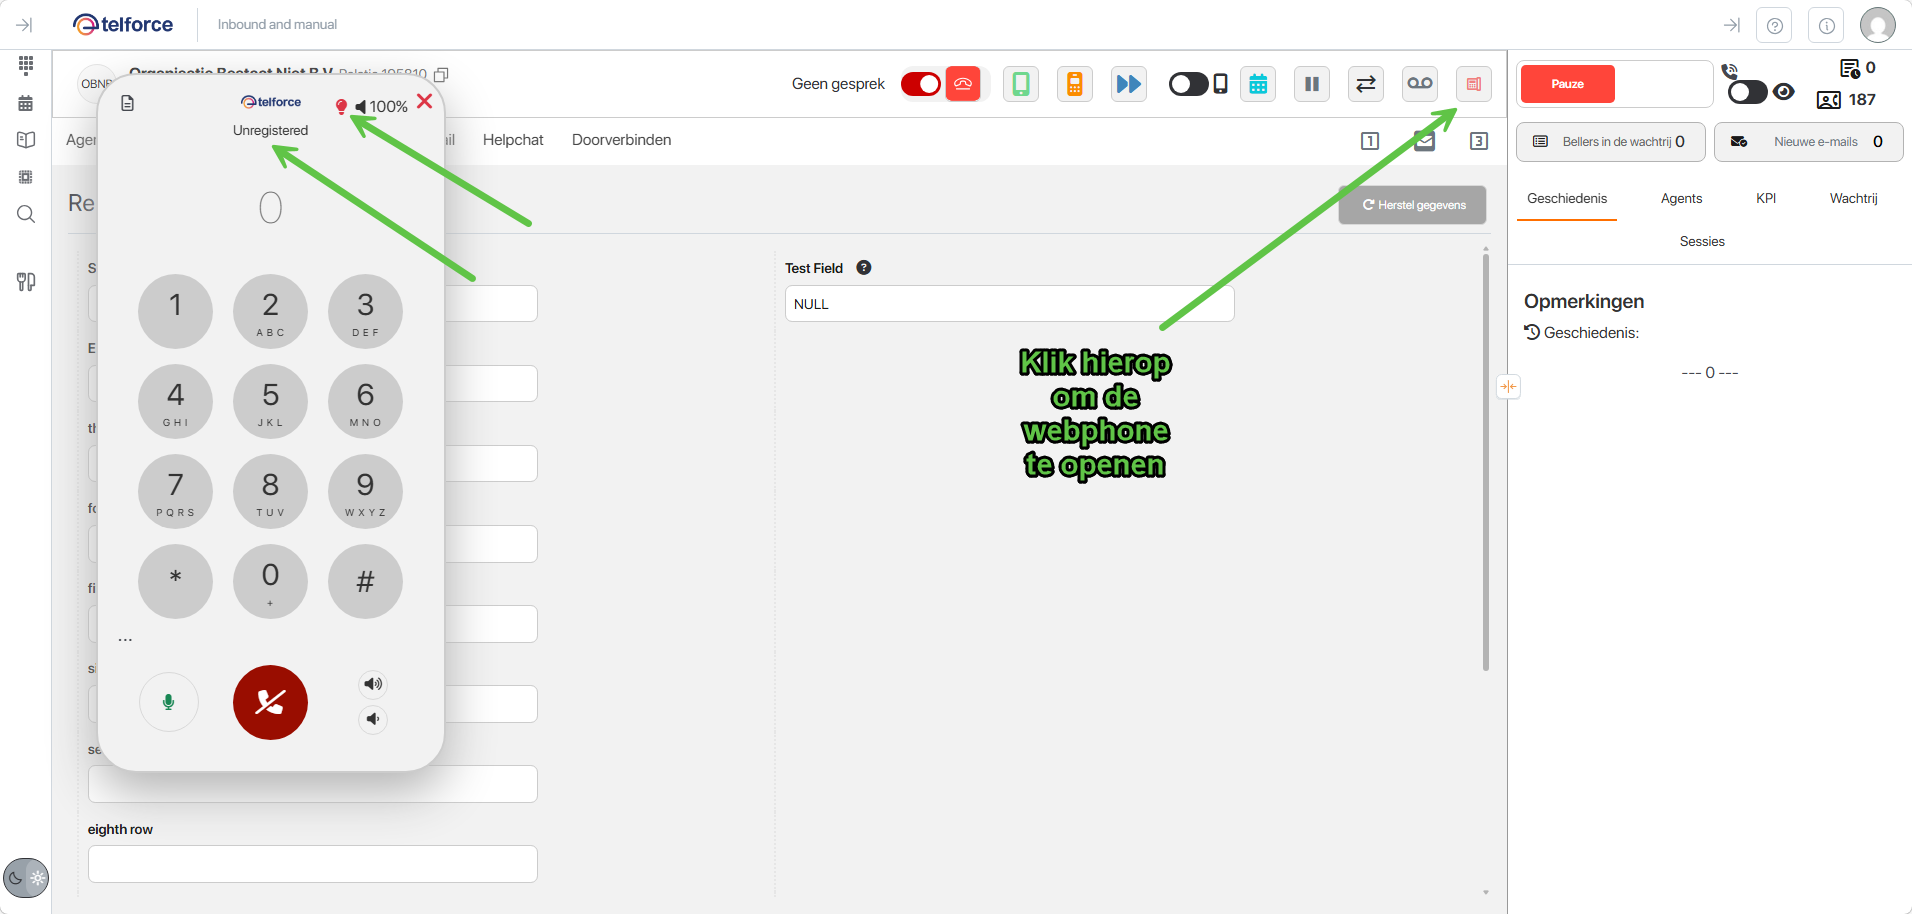Image resolution: width=1912 pixels, height=914 pixels.
Task: Toggle the red 'Geen gesprek' switch
Action: 921,84
